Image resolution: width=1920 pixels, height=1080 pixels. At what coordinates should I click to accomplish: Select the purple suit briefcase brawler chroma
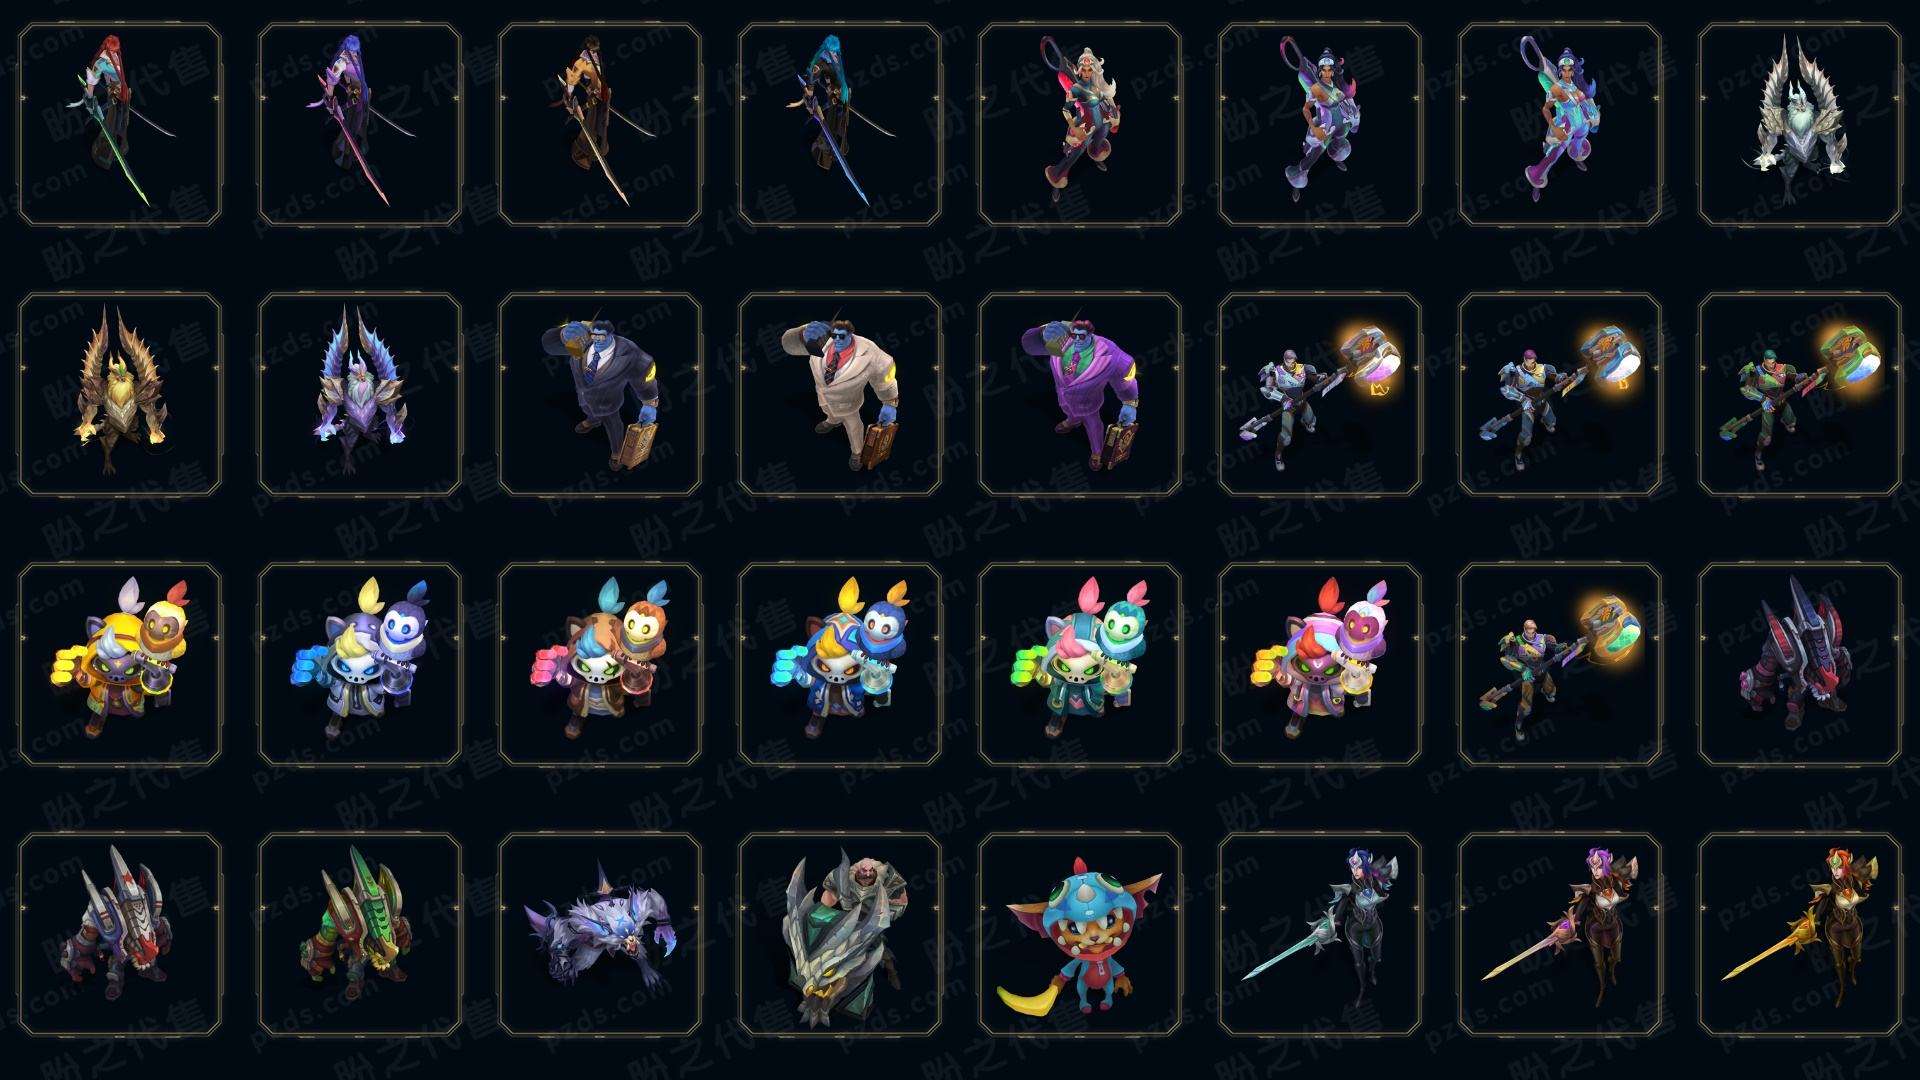(x=1080, y=394)
